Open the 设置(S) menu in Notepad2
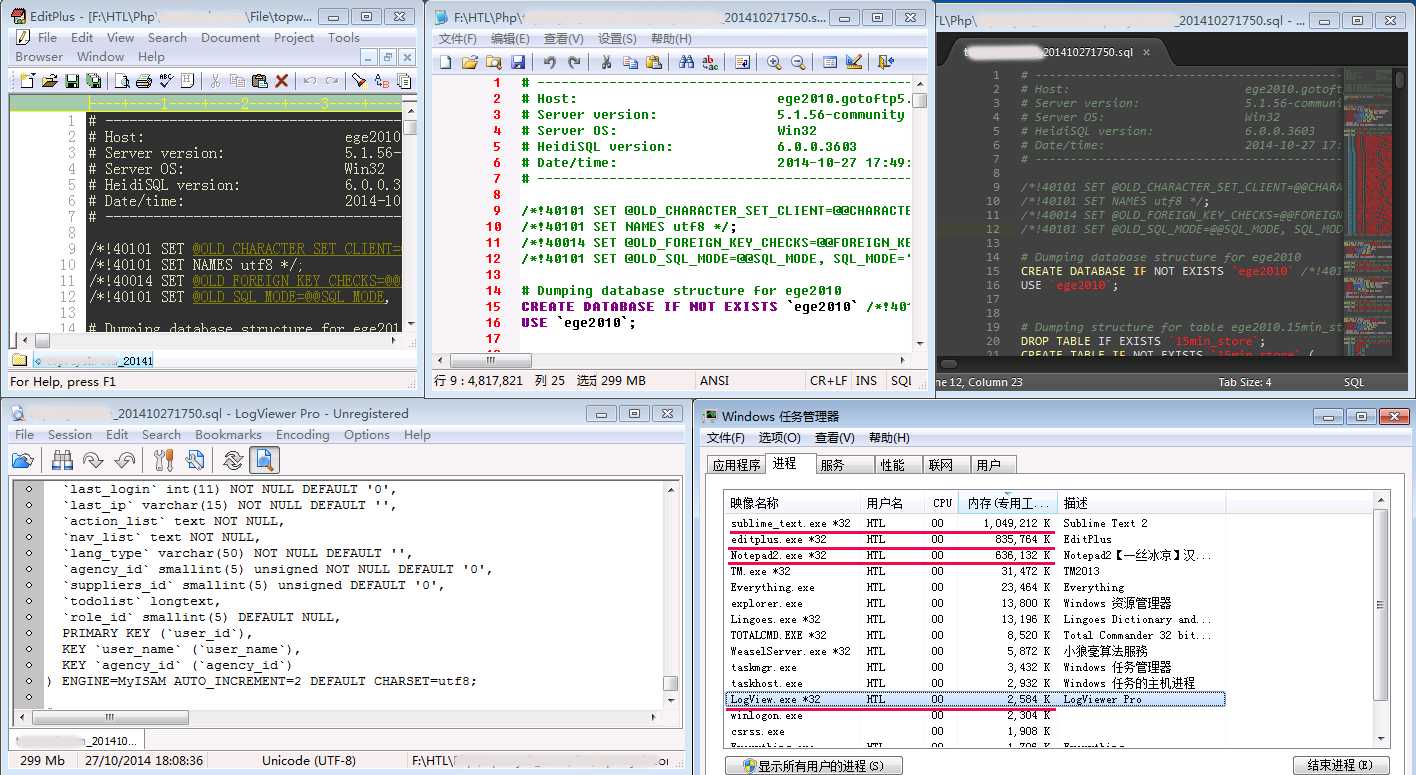 (x=617, y=38)
